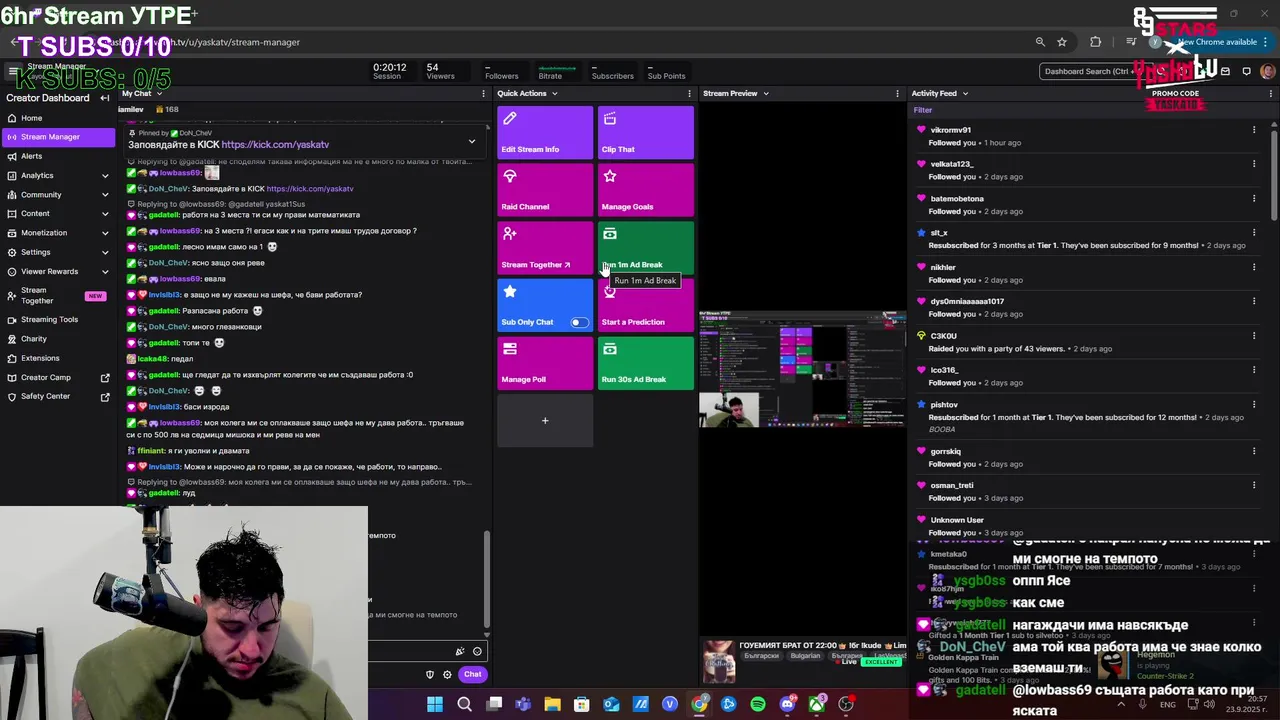1280x720 pixels.
Task: Open the Edit Stream Info quick action
Action: pos(545,133)
